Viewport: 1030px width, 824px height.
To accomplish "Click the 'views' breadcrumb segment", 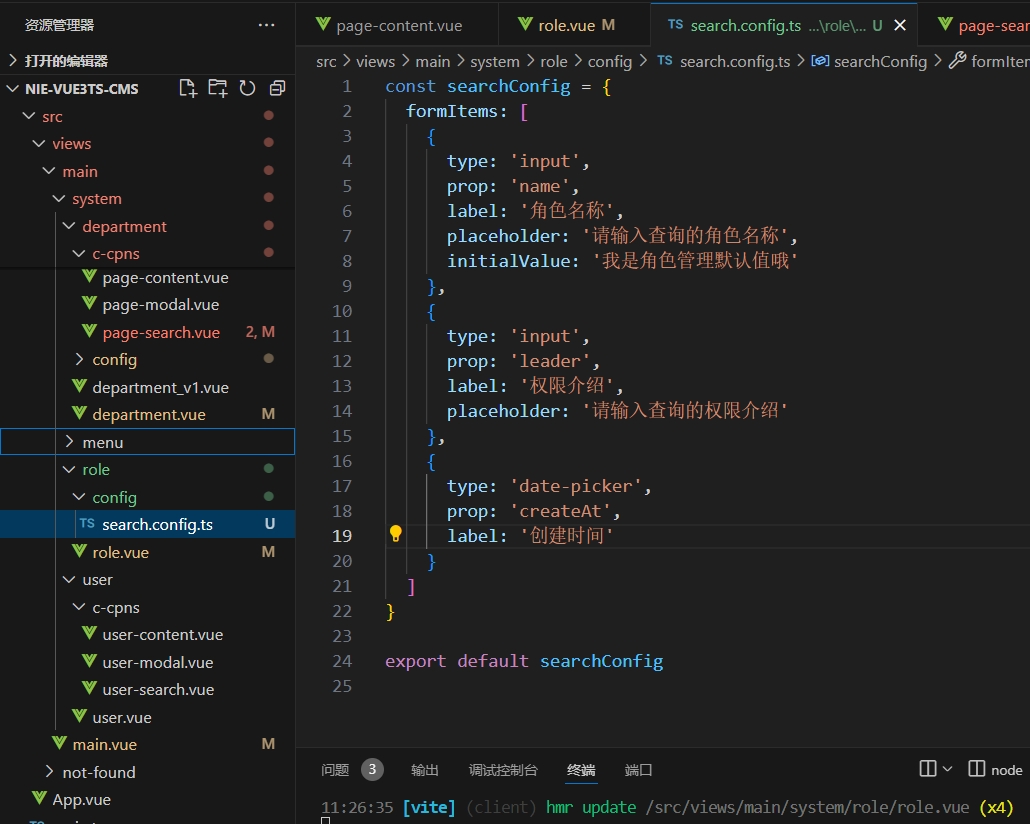I will [x=375, y=62].
